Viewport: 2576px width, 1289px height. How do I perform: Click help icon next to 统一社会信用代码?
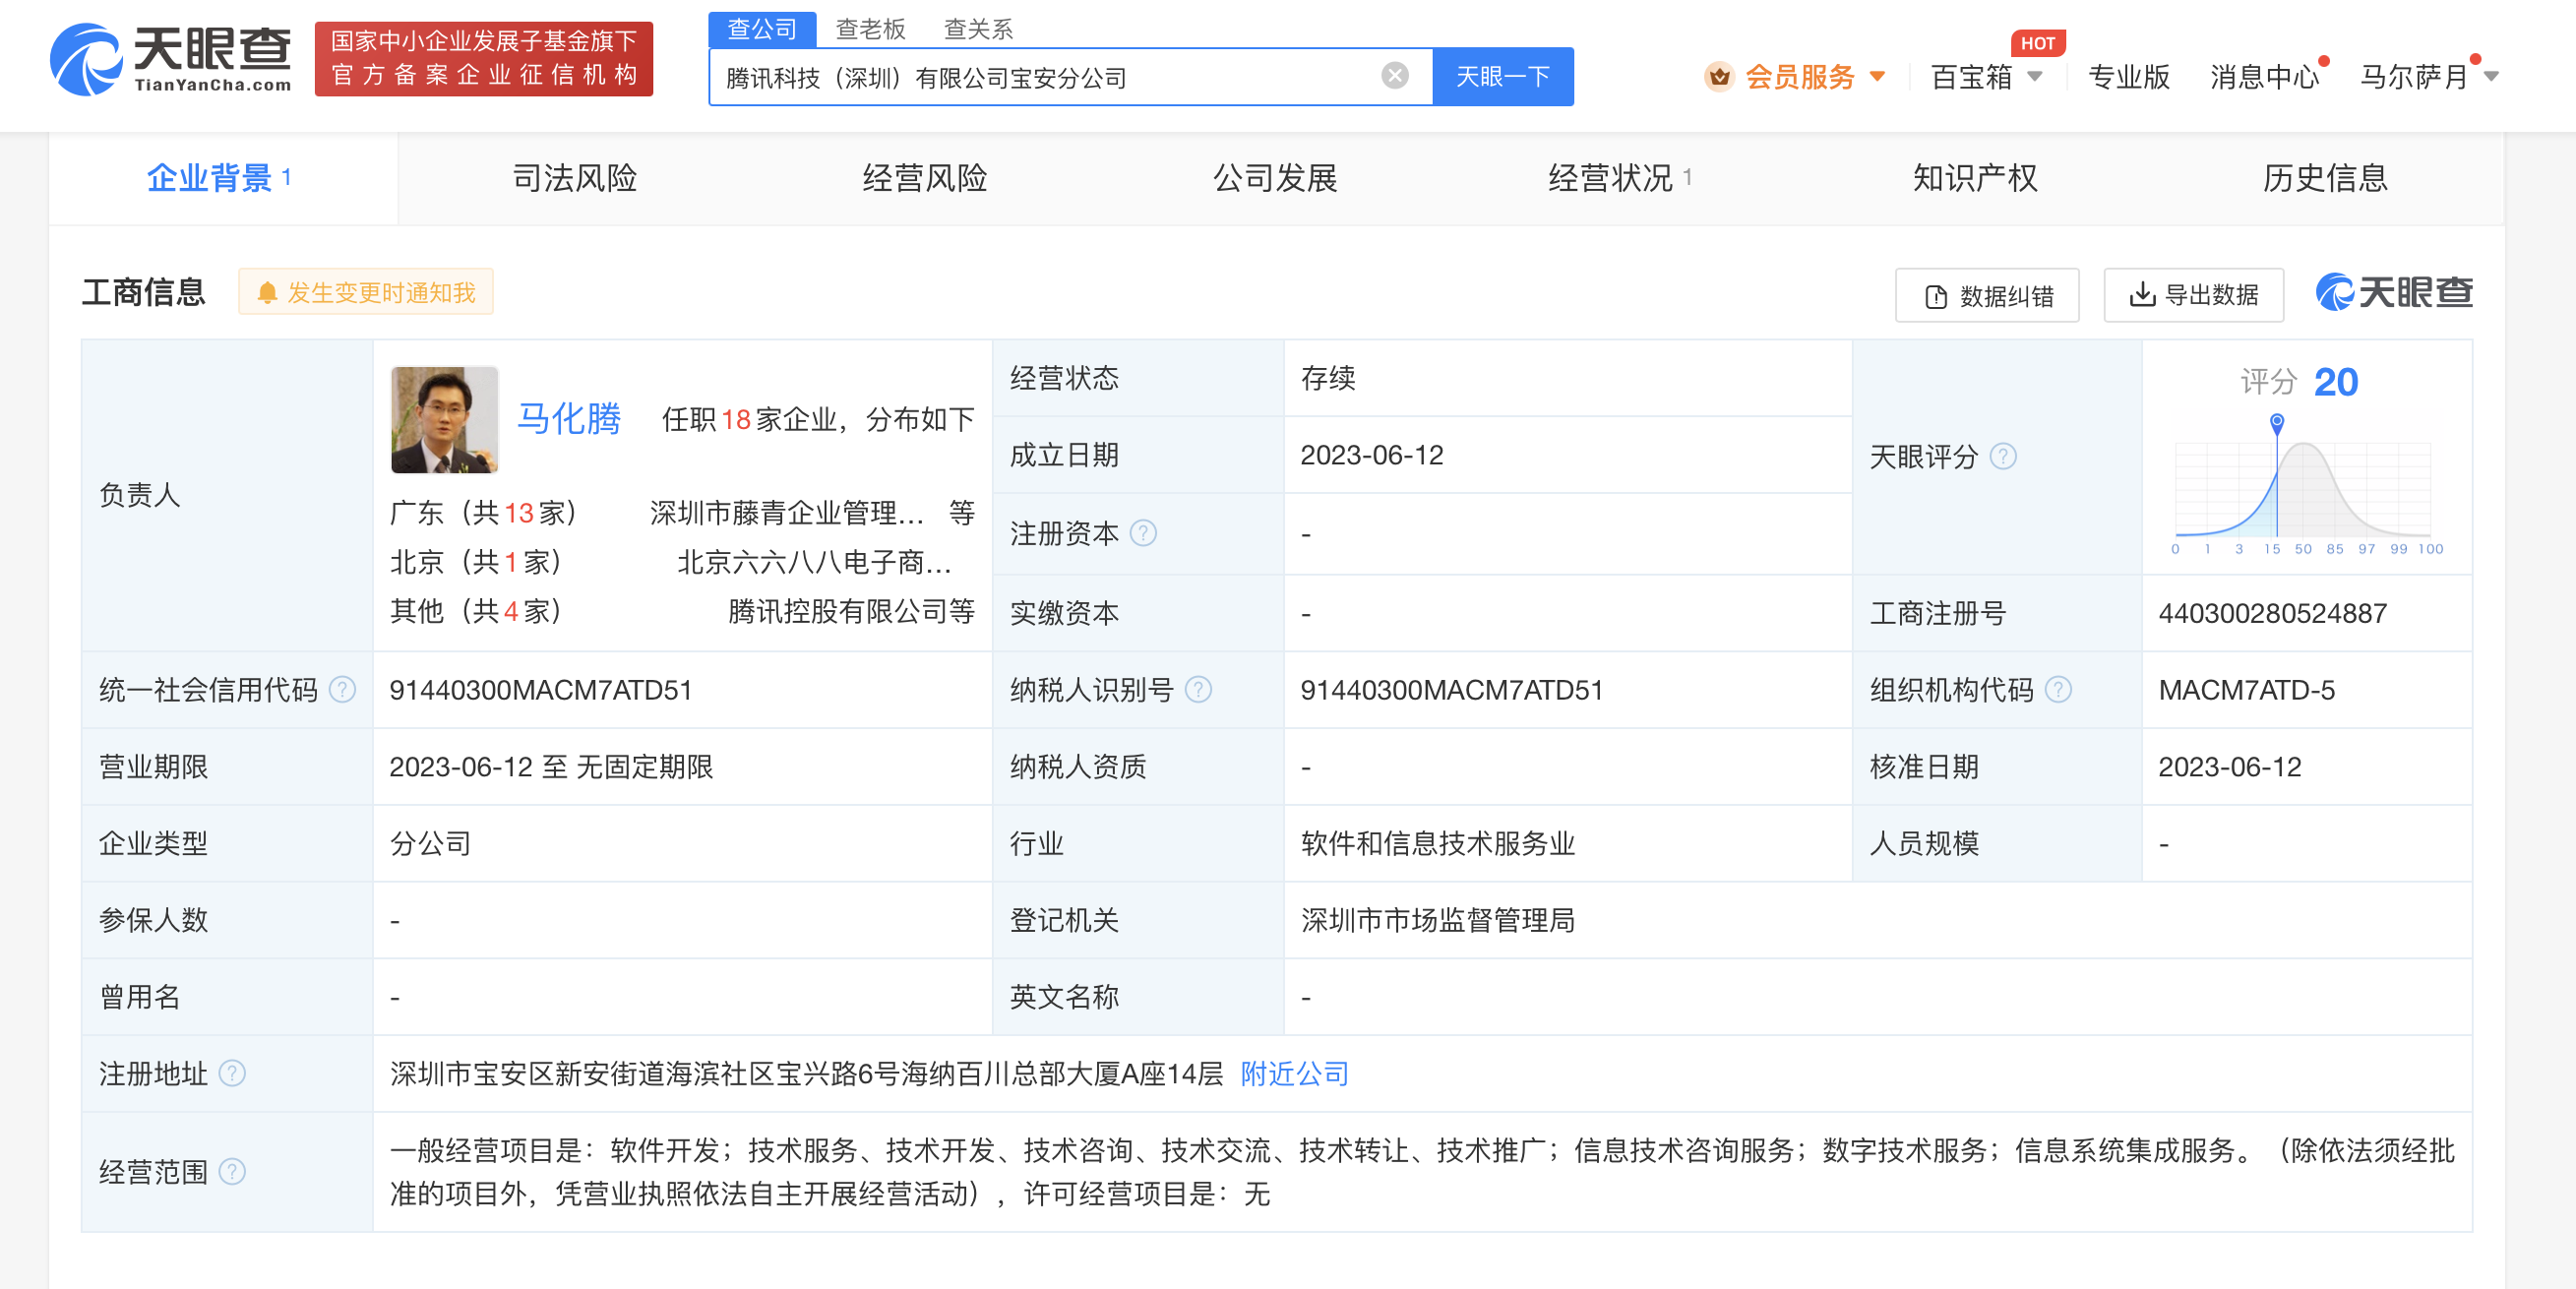(x=342, y=690)
